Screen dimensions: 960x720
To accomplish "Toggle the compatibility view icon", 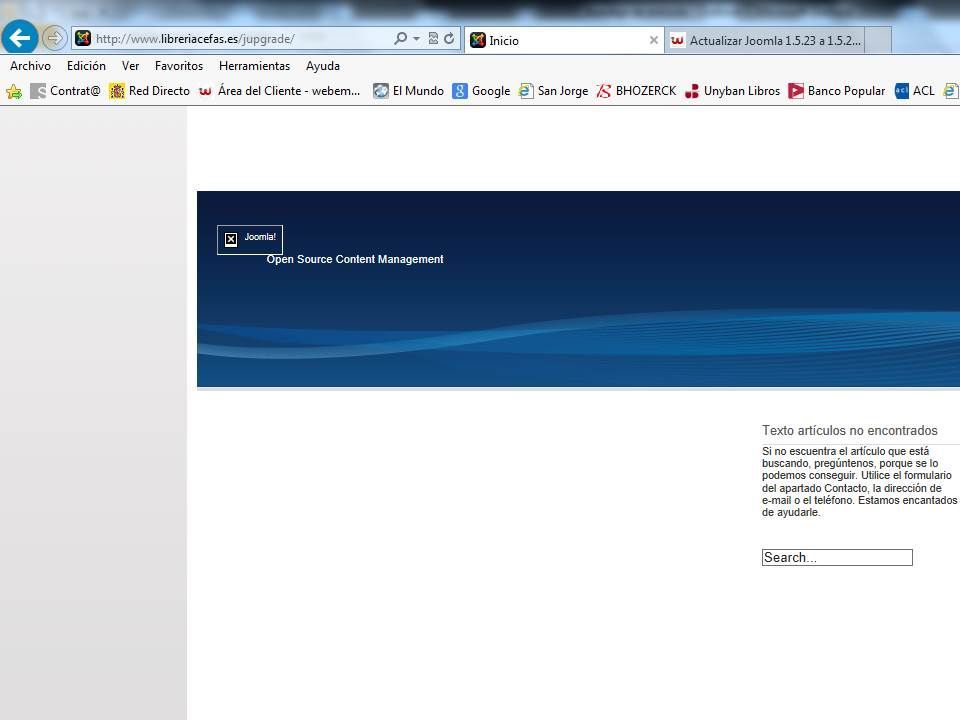I will coord(433,39).
